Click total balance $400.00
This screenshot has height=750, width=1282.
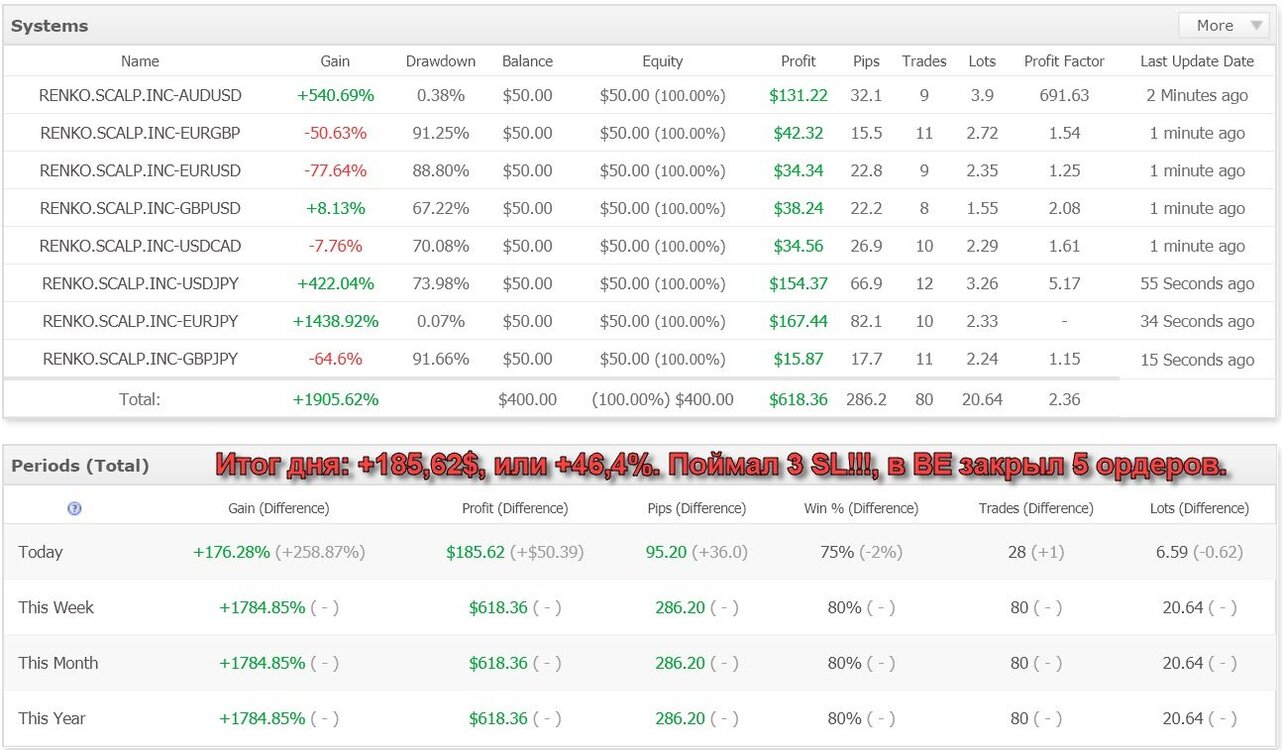coord(527,399)
